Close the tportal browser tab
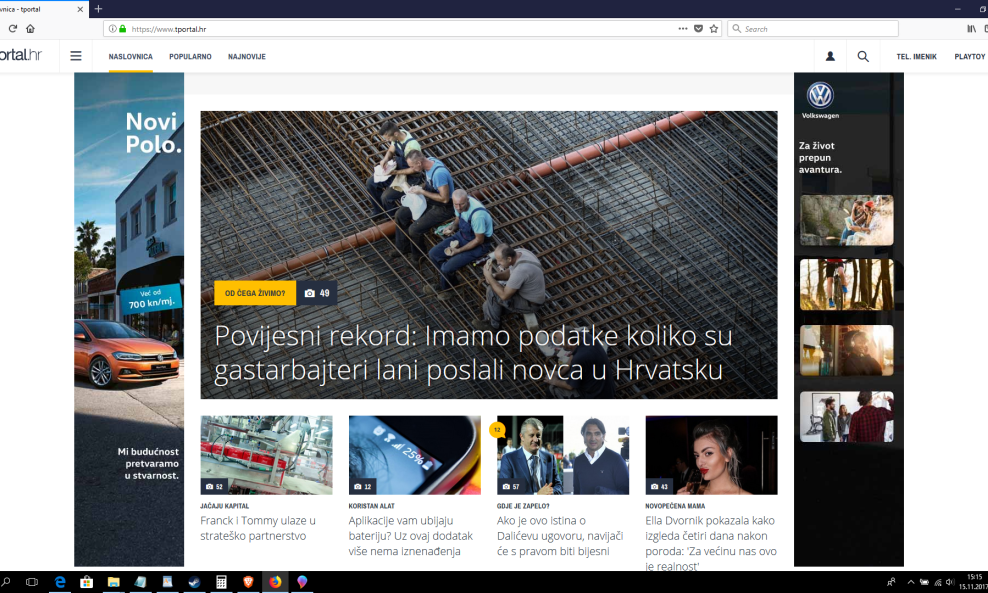Screen dimensions: 988x593 (x=80, y=9)
